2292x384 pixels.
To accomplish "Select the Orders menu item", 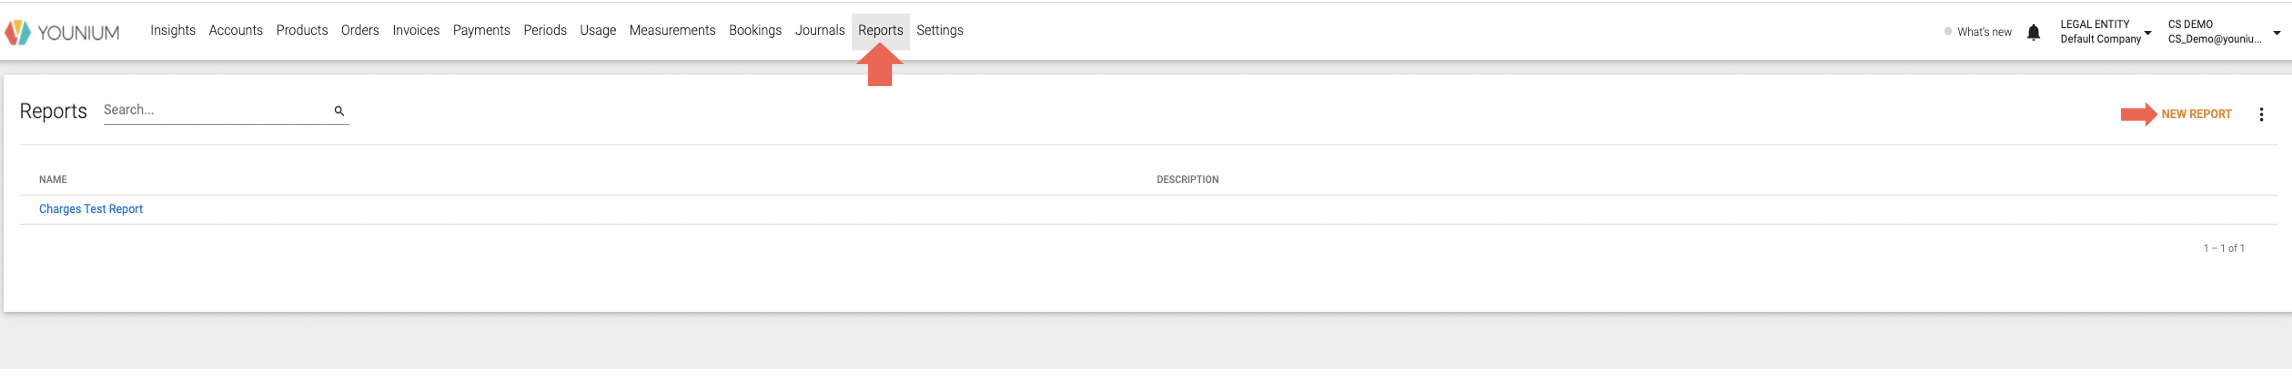I will 360,31.
